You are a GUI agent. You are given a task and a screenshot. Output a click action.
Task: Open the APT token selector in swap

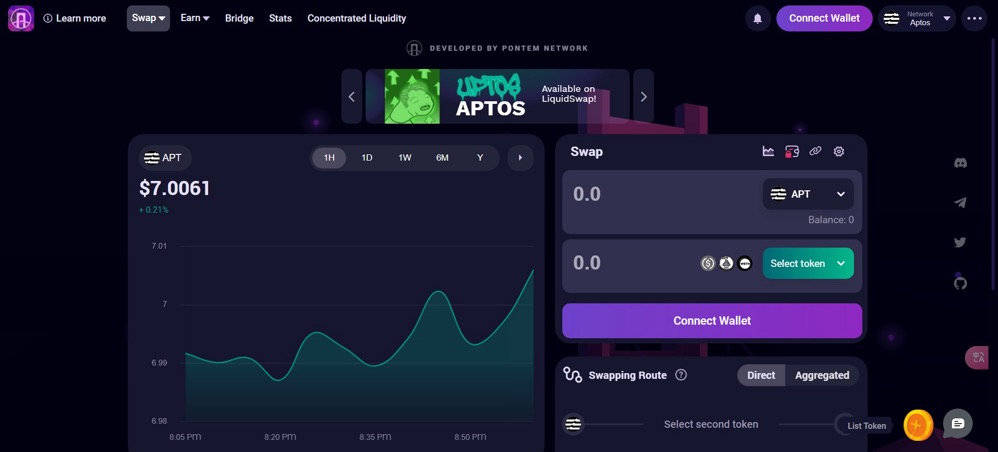point(808,194)
